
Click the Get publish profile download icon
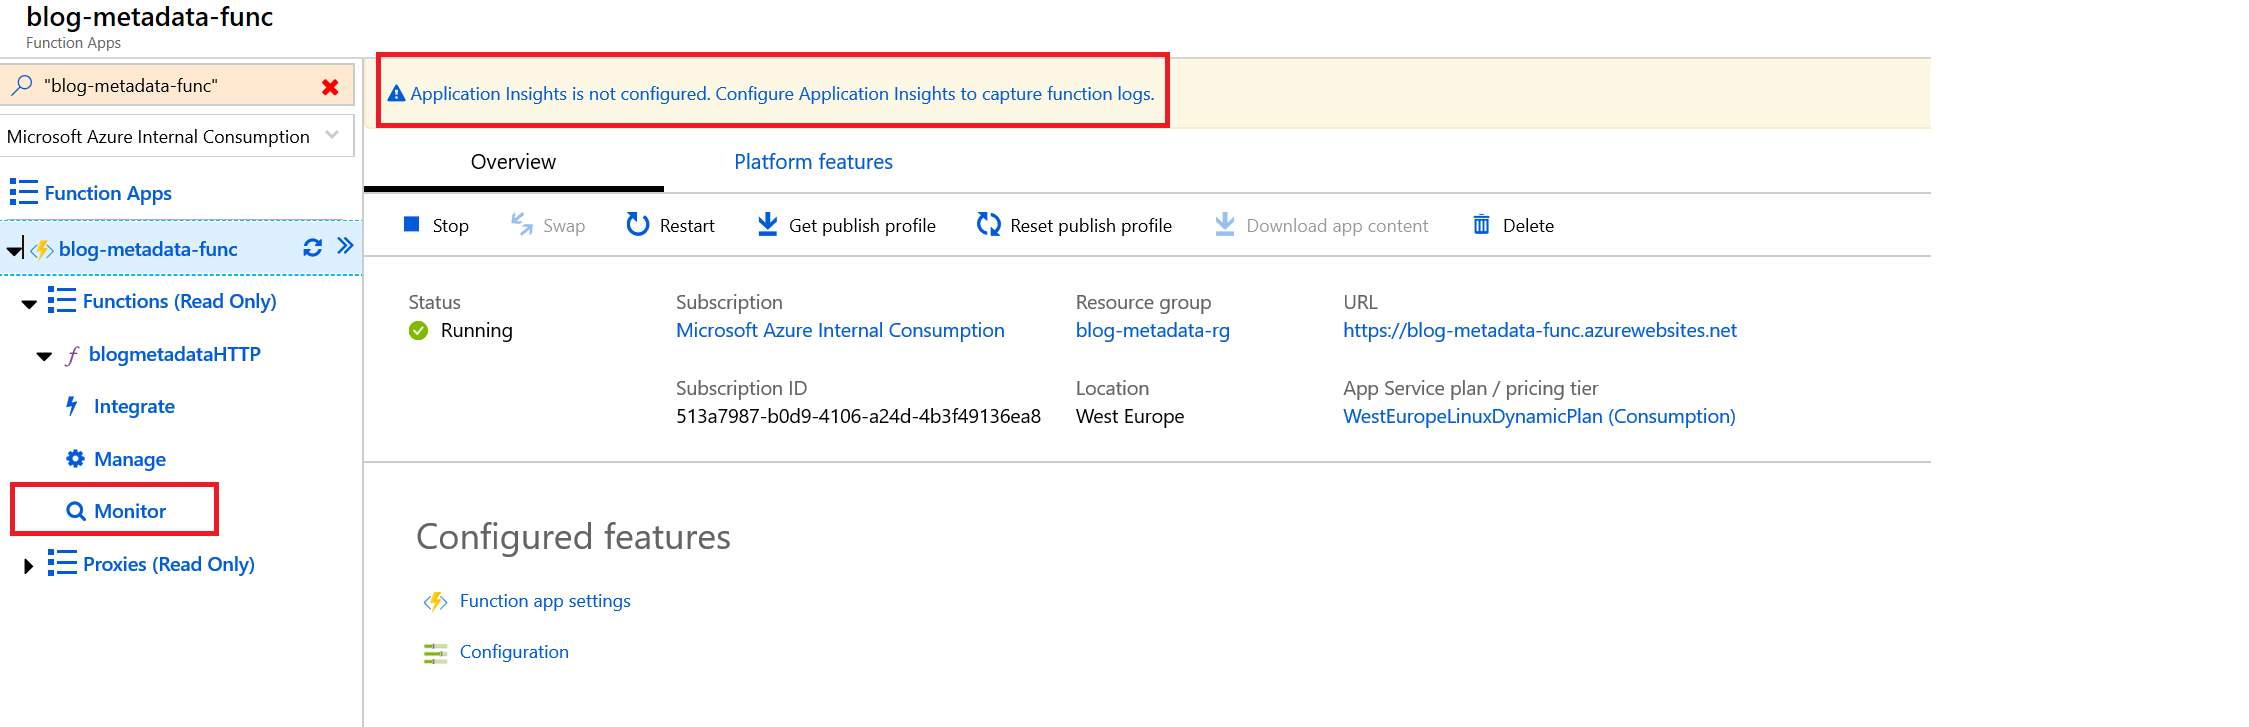click(x=767, y=225)
